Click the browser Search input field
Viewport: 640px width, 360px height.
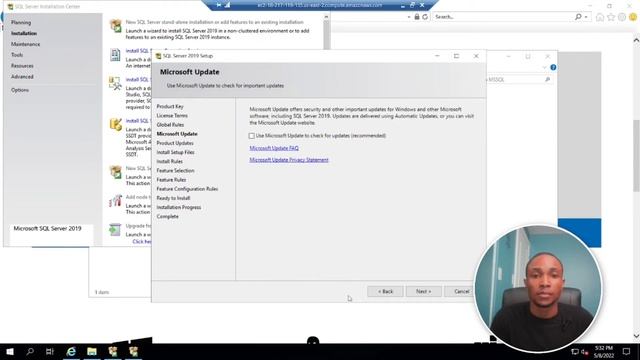503,17
